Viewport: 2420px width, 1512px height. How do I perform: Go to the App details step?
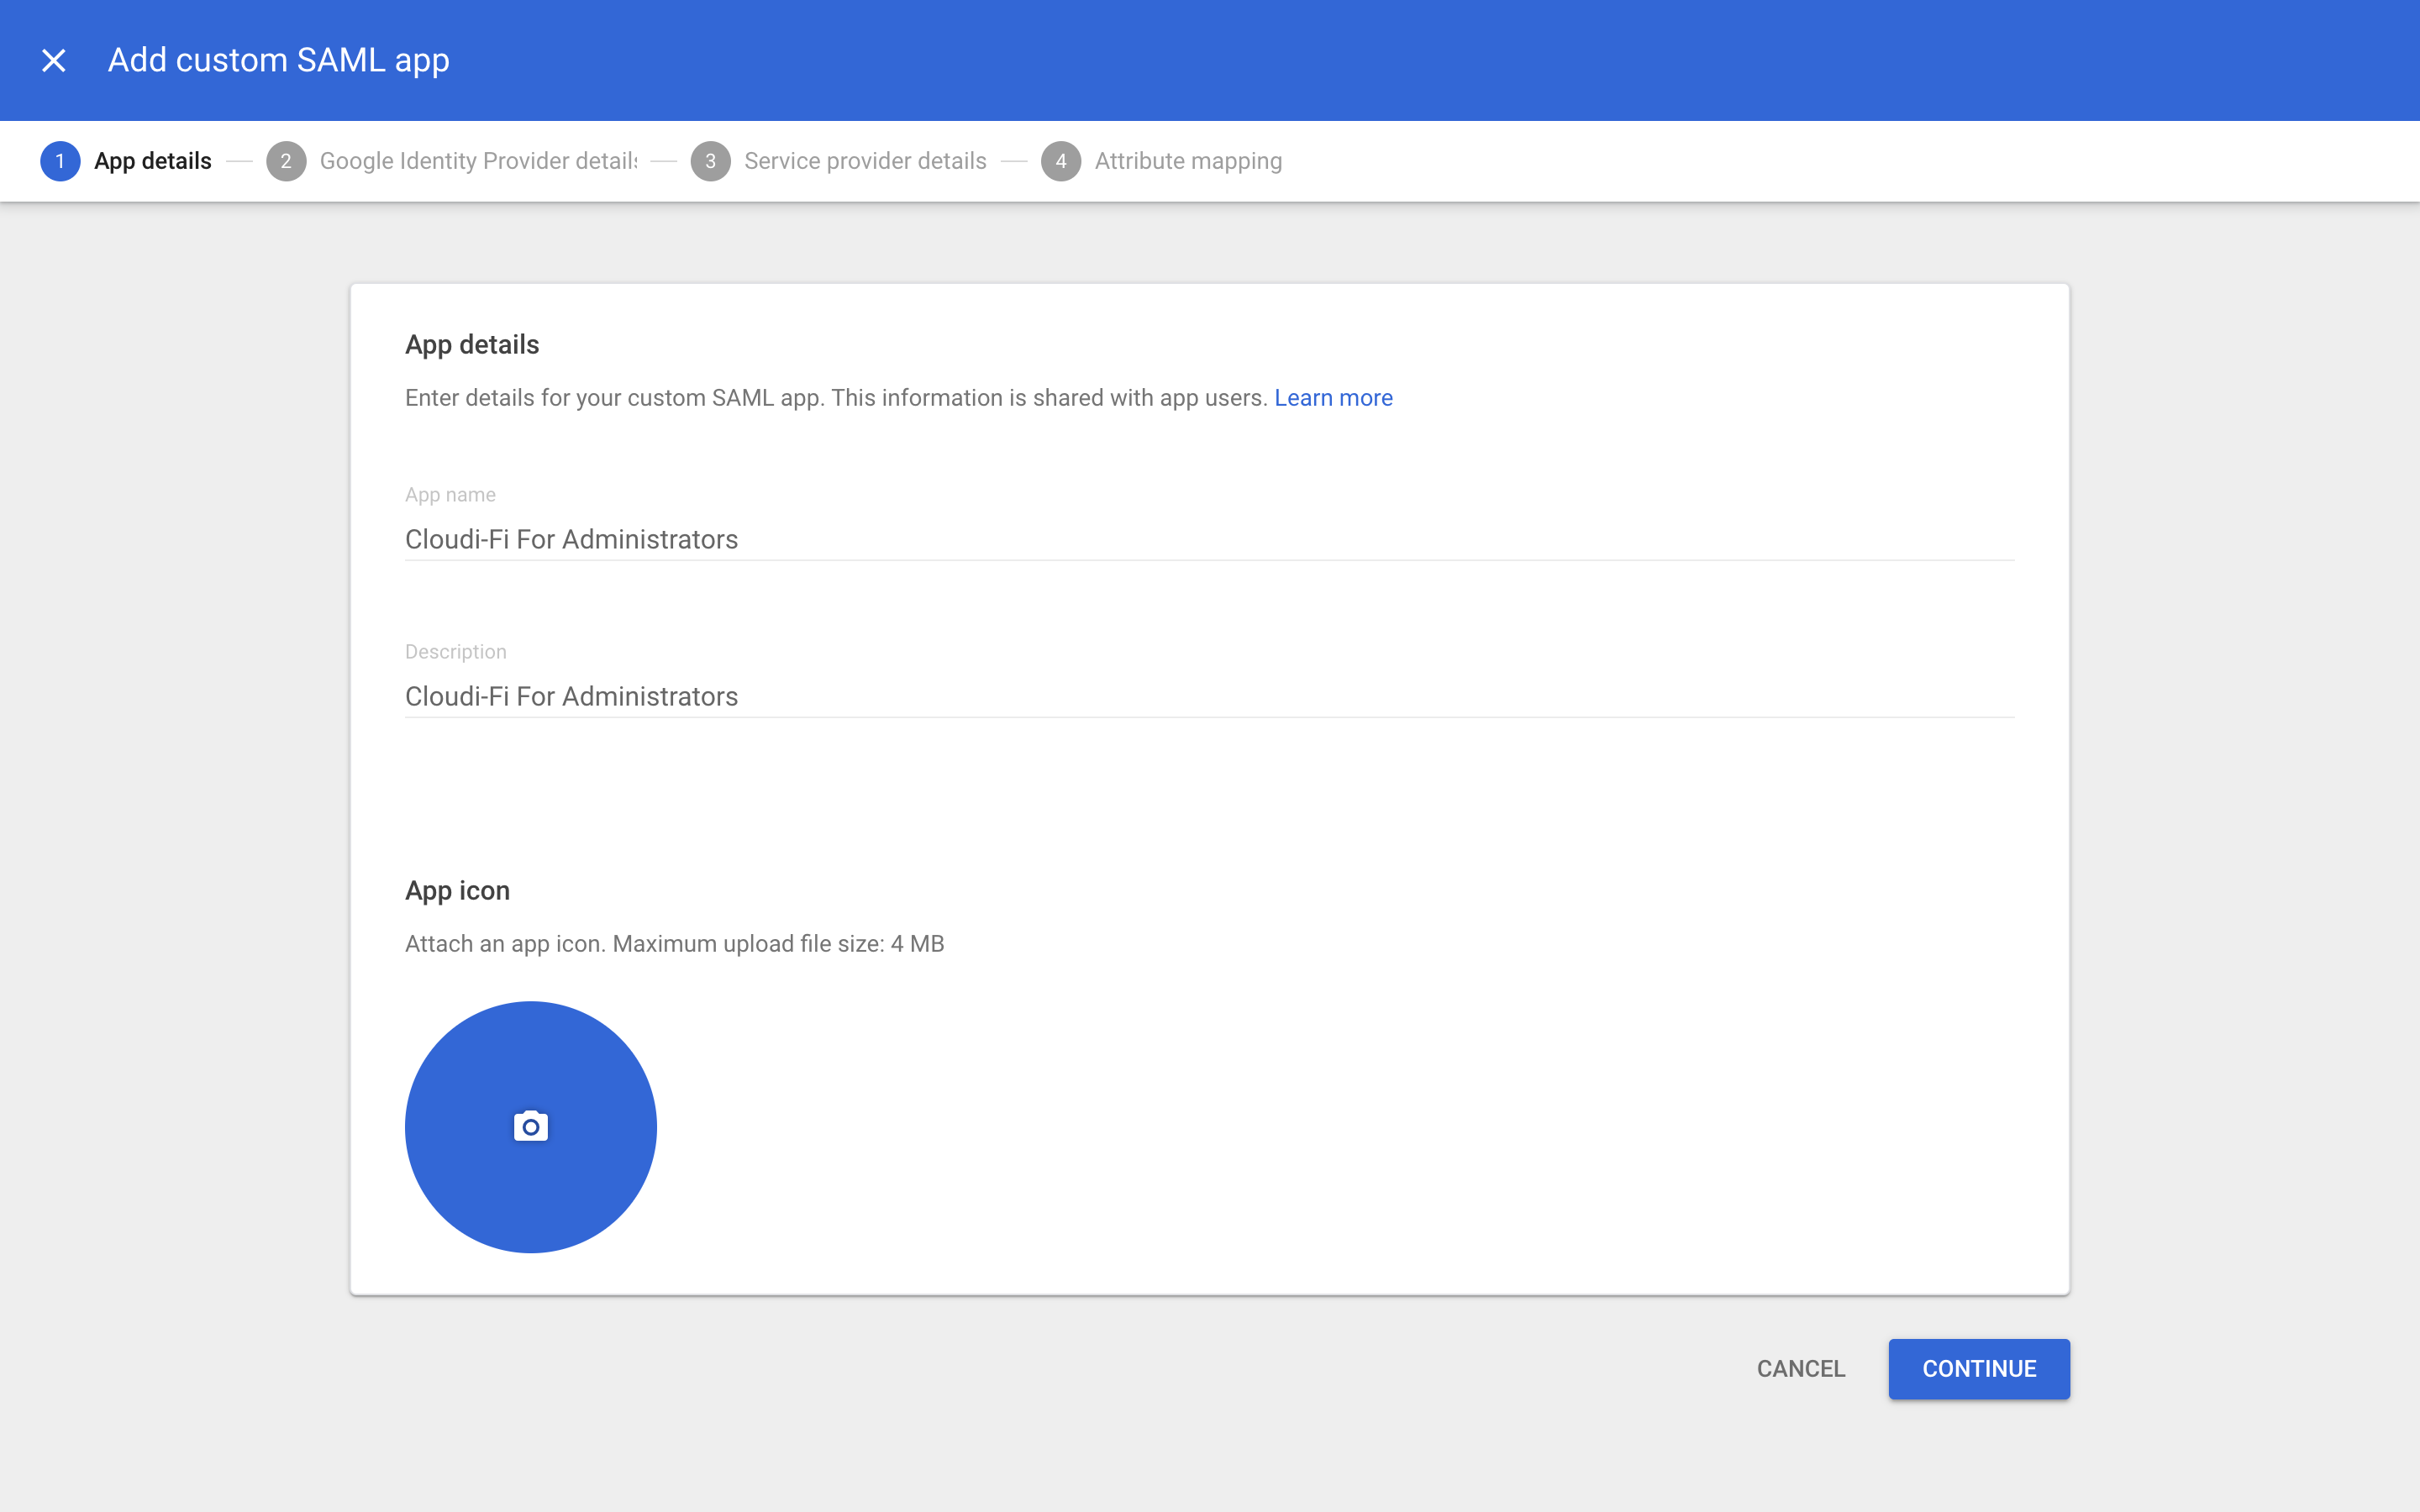152,161
